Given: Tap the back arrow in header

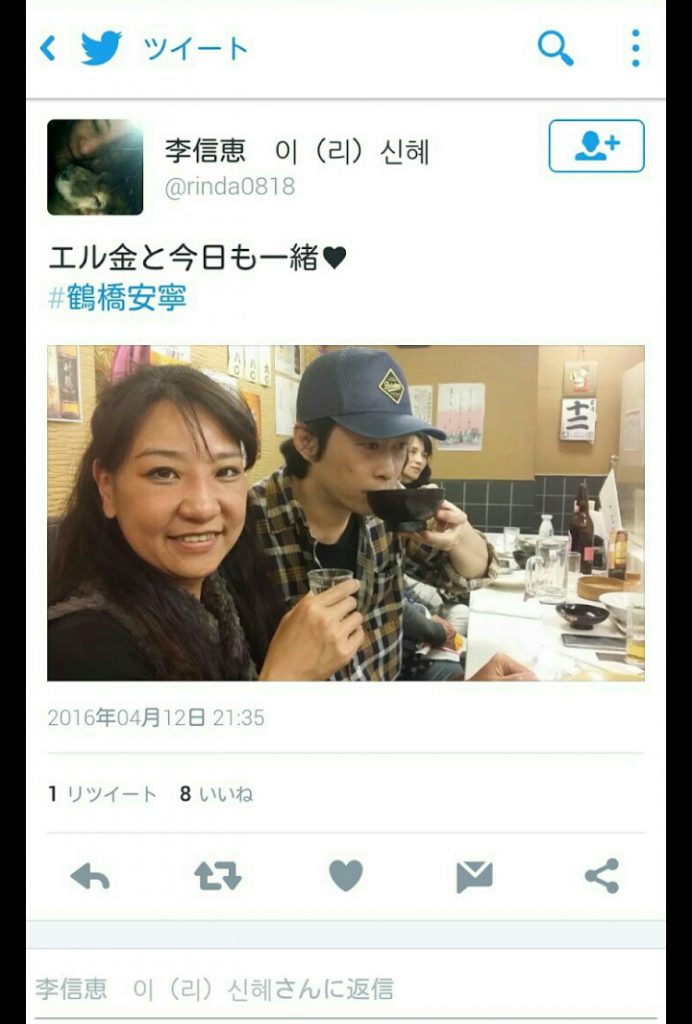Looking at the screenshot, I should [48, 48].
